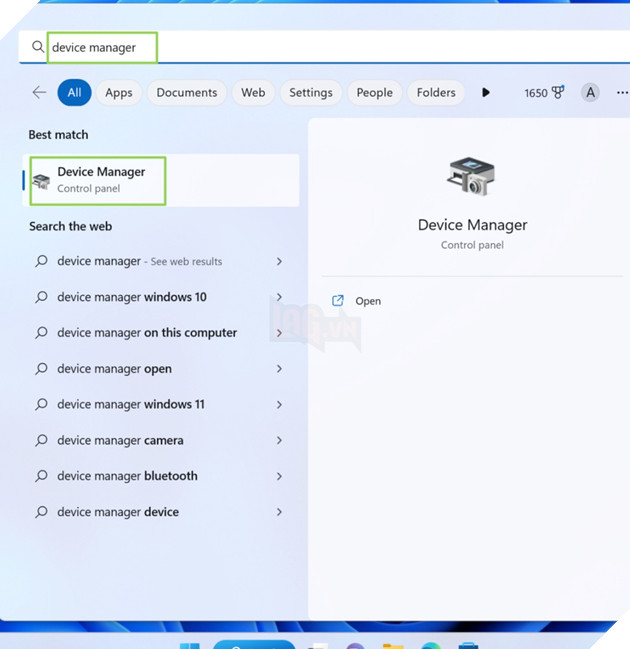The width and height of the screenshot is (630, 649).
Task: Filter results by People
Action: pyautogui.click(x=374, y=92)
